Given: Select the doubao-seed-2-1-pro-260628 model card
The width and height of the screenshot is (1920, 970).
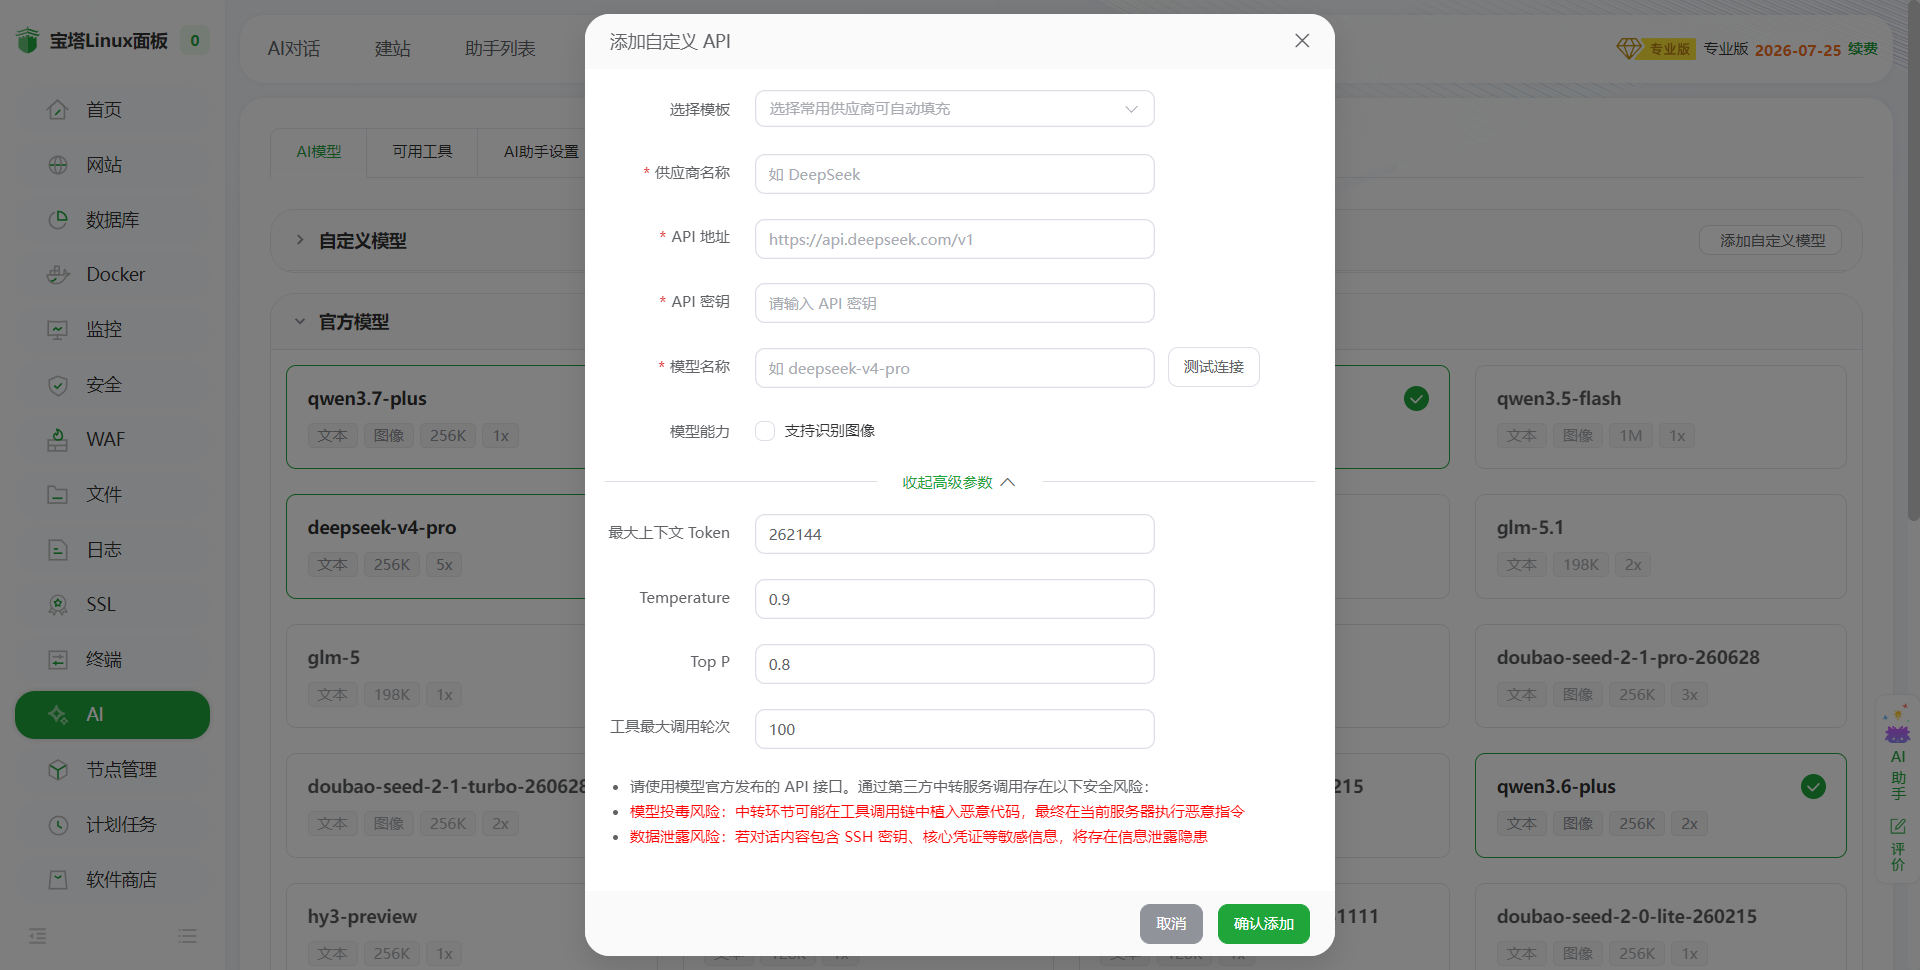Looking at the screenshot, I should click(x=1660, y=676).
